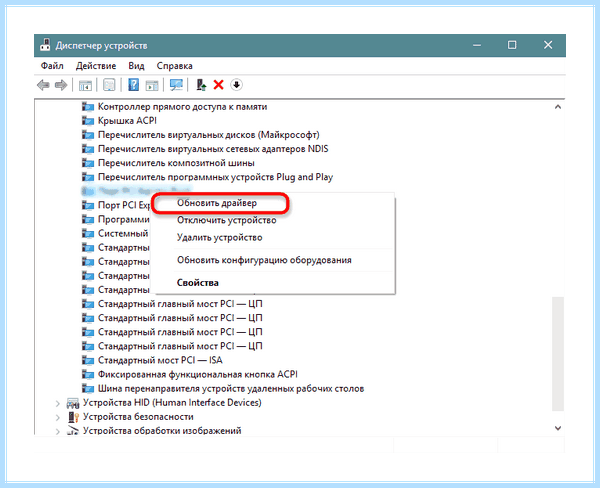Select Перечислитель программных устройств Plug and Play
Image resolution: width=600 pixels, height=488 pixels.
215,177
